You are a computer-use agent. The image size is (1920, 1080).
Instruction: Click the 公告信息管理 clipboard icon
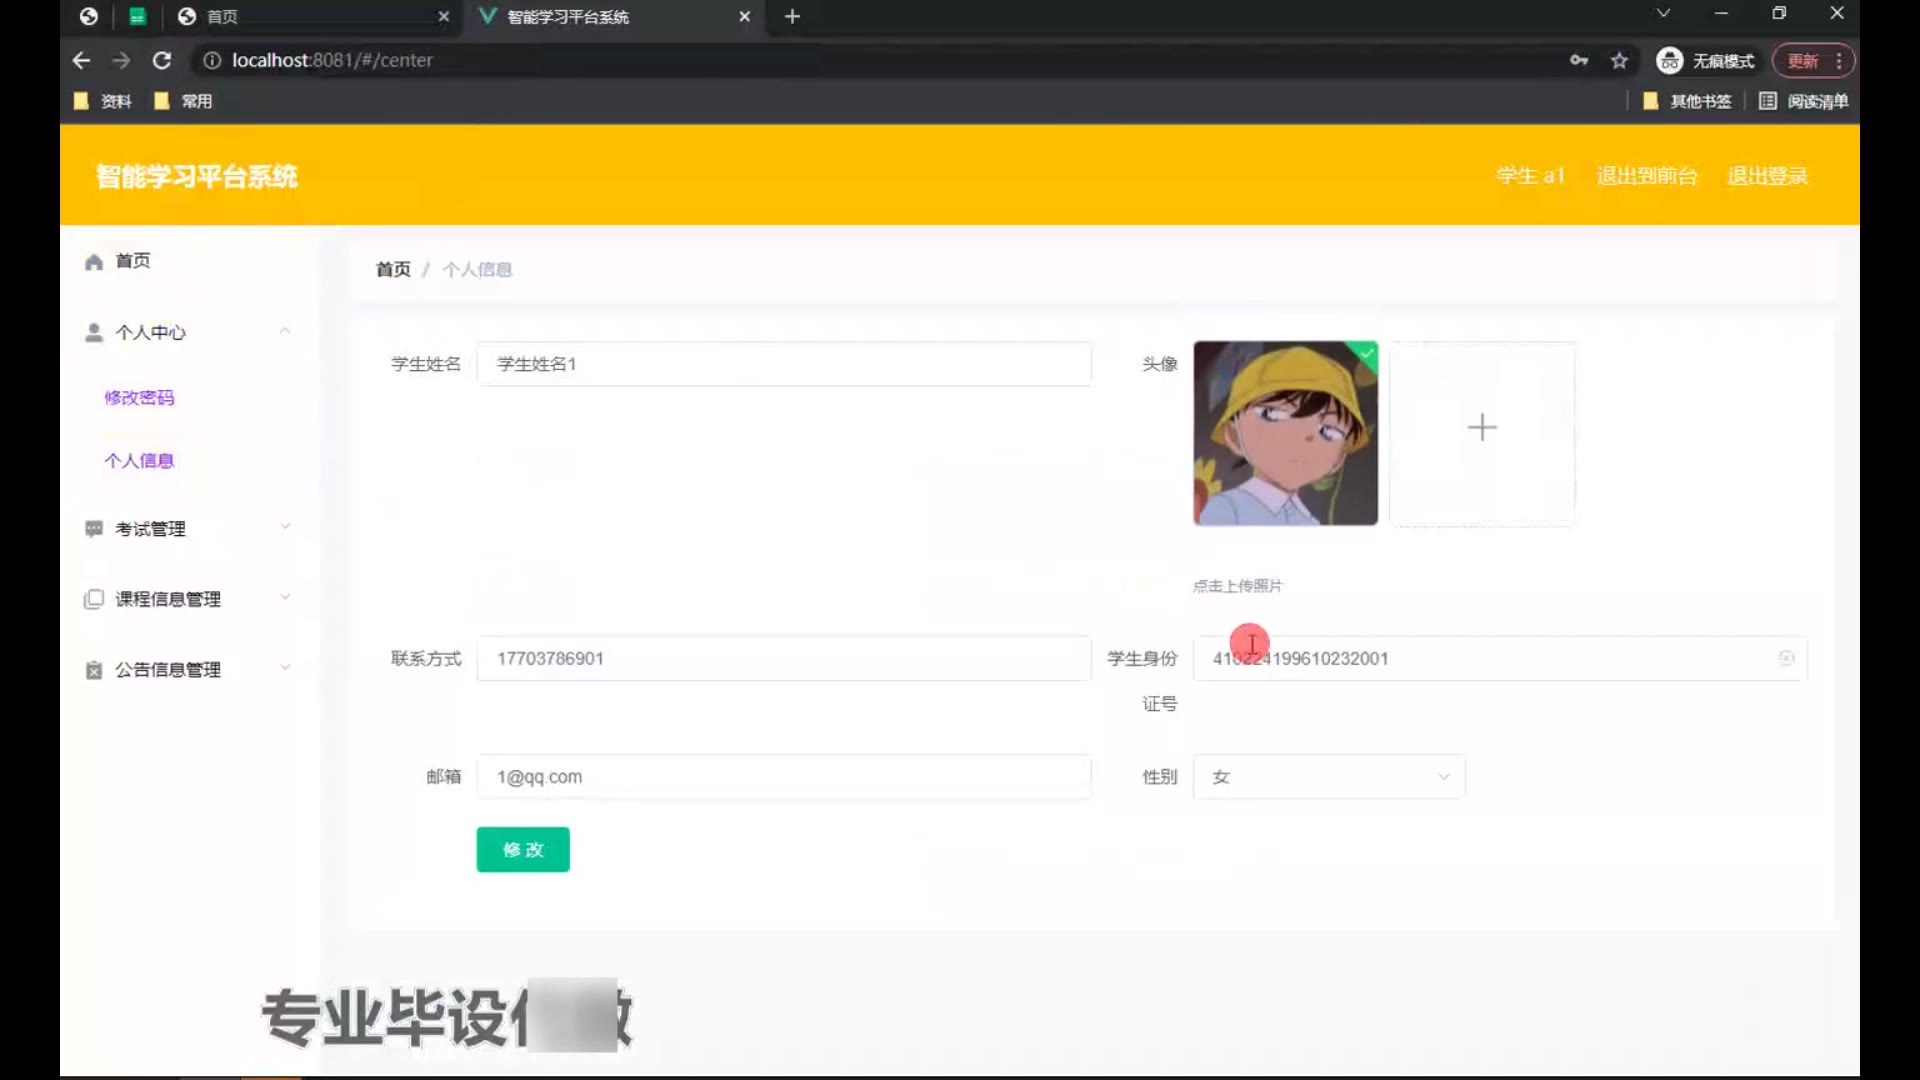pyautogui.click(x=94, y=670)
